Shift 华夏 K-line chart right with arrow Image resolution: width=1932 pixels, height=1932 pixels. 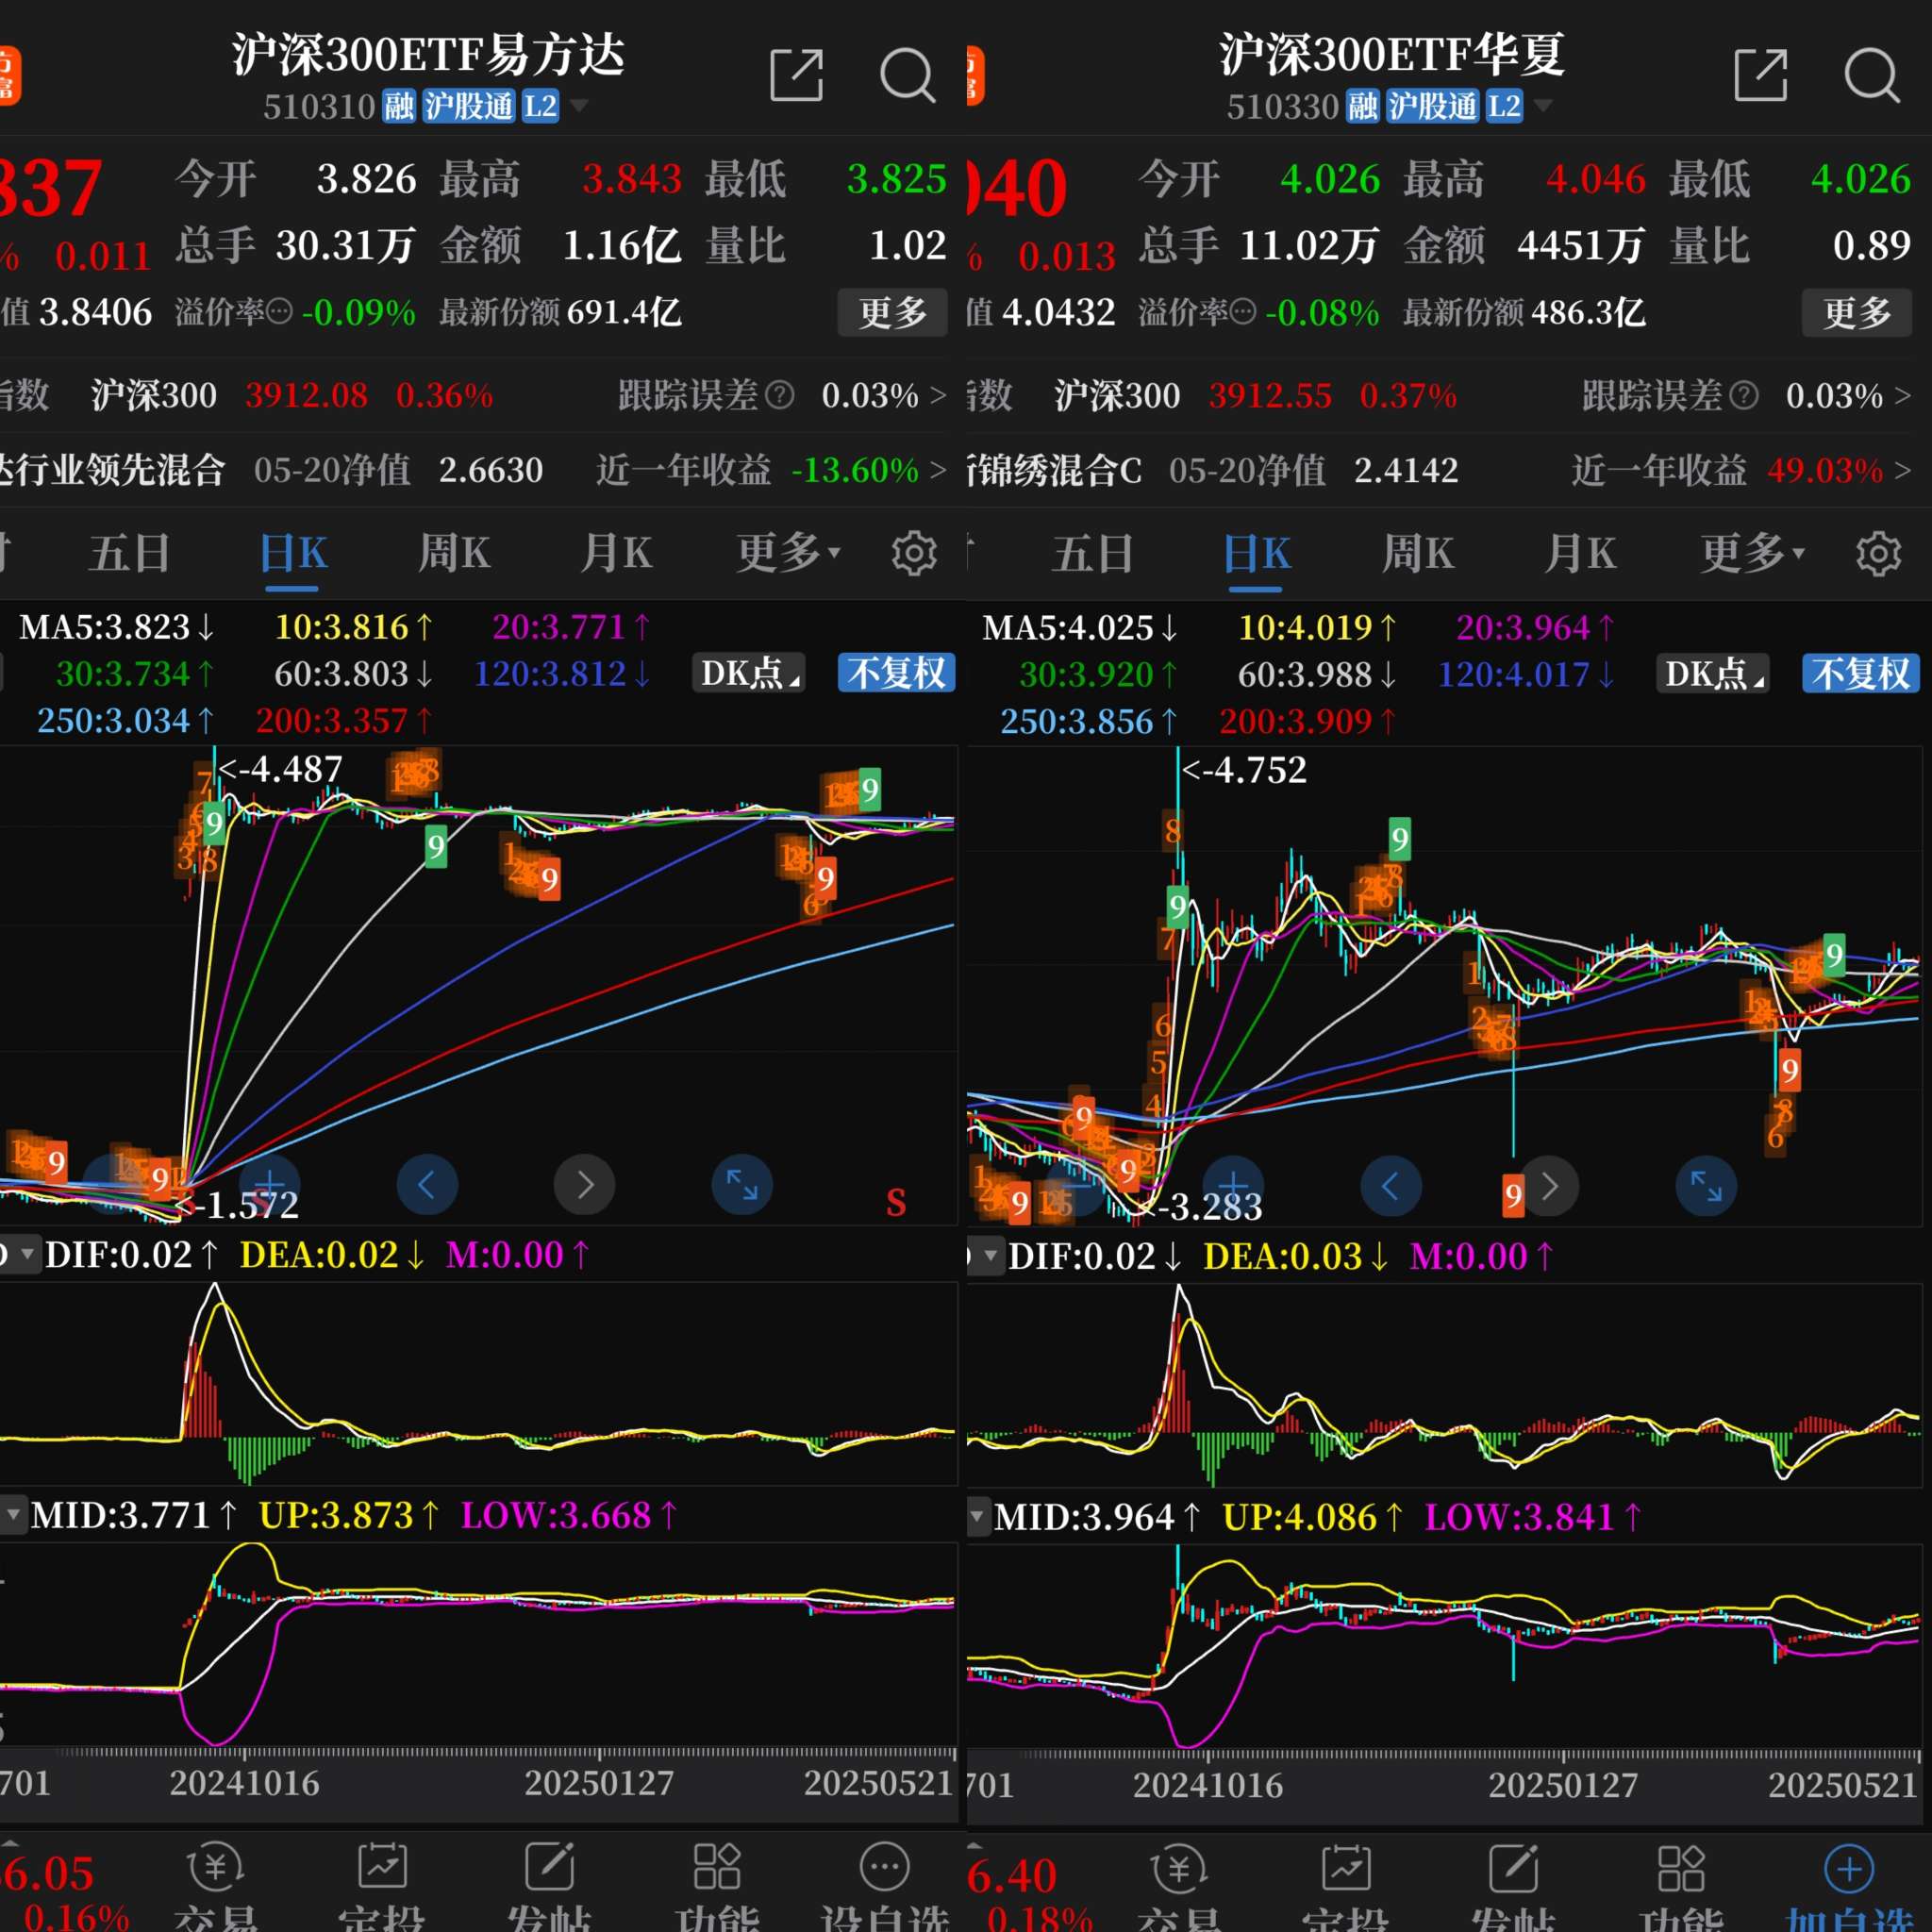[x=1549, y=1185]
